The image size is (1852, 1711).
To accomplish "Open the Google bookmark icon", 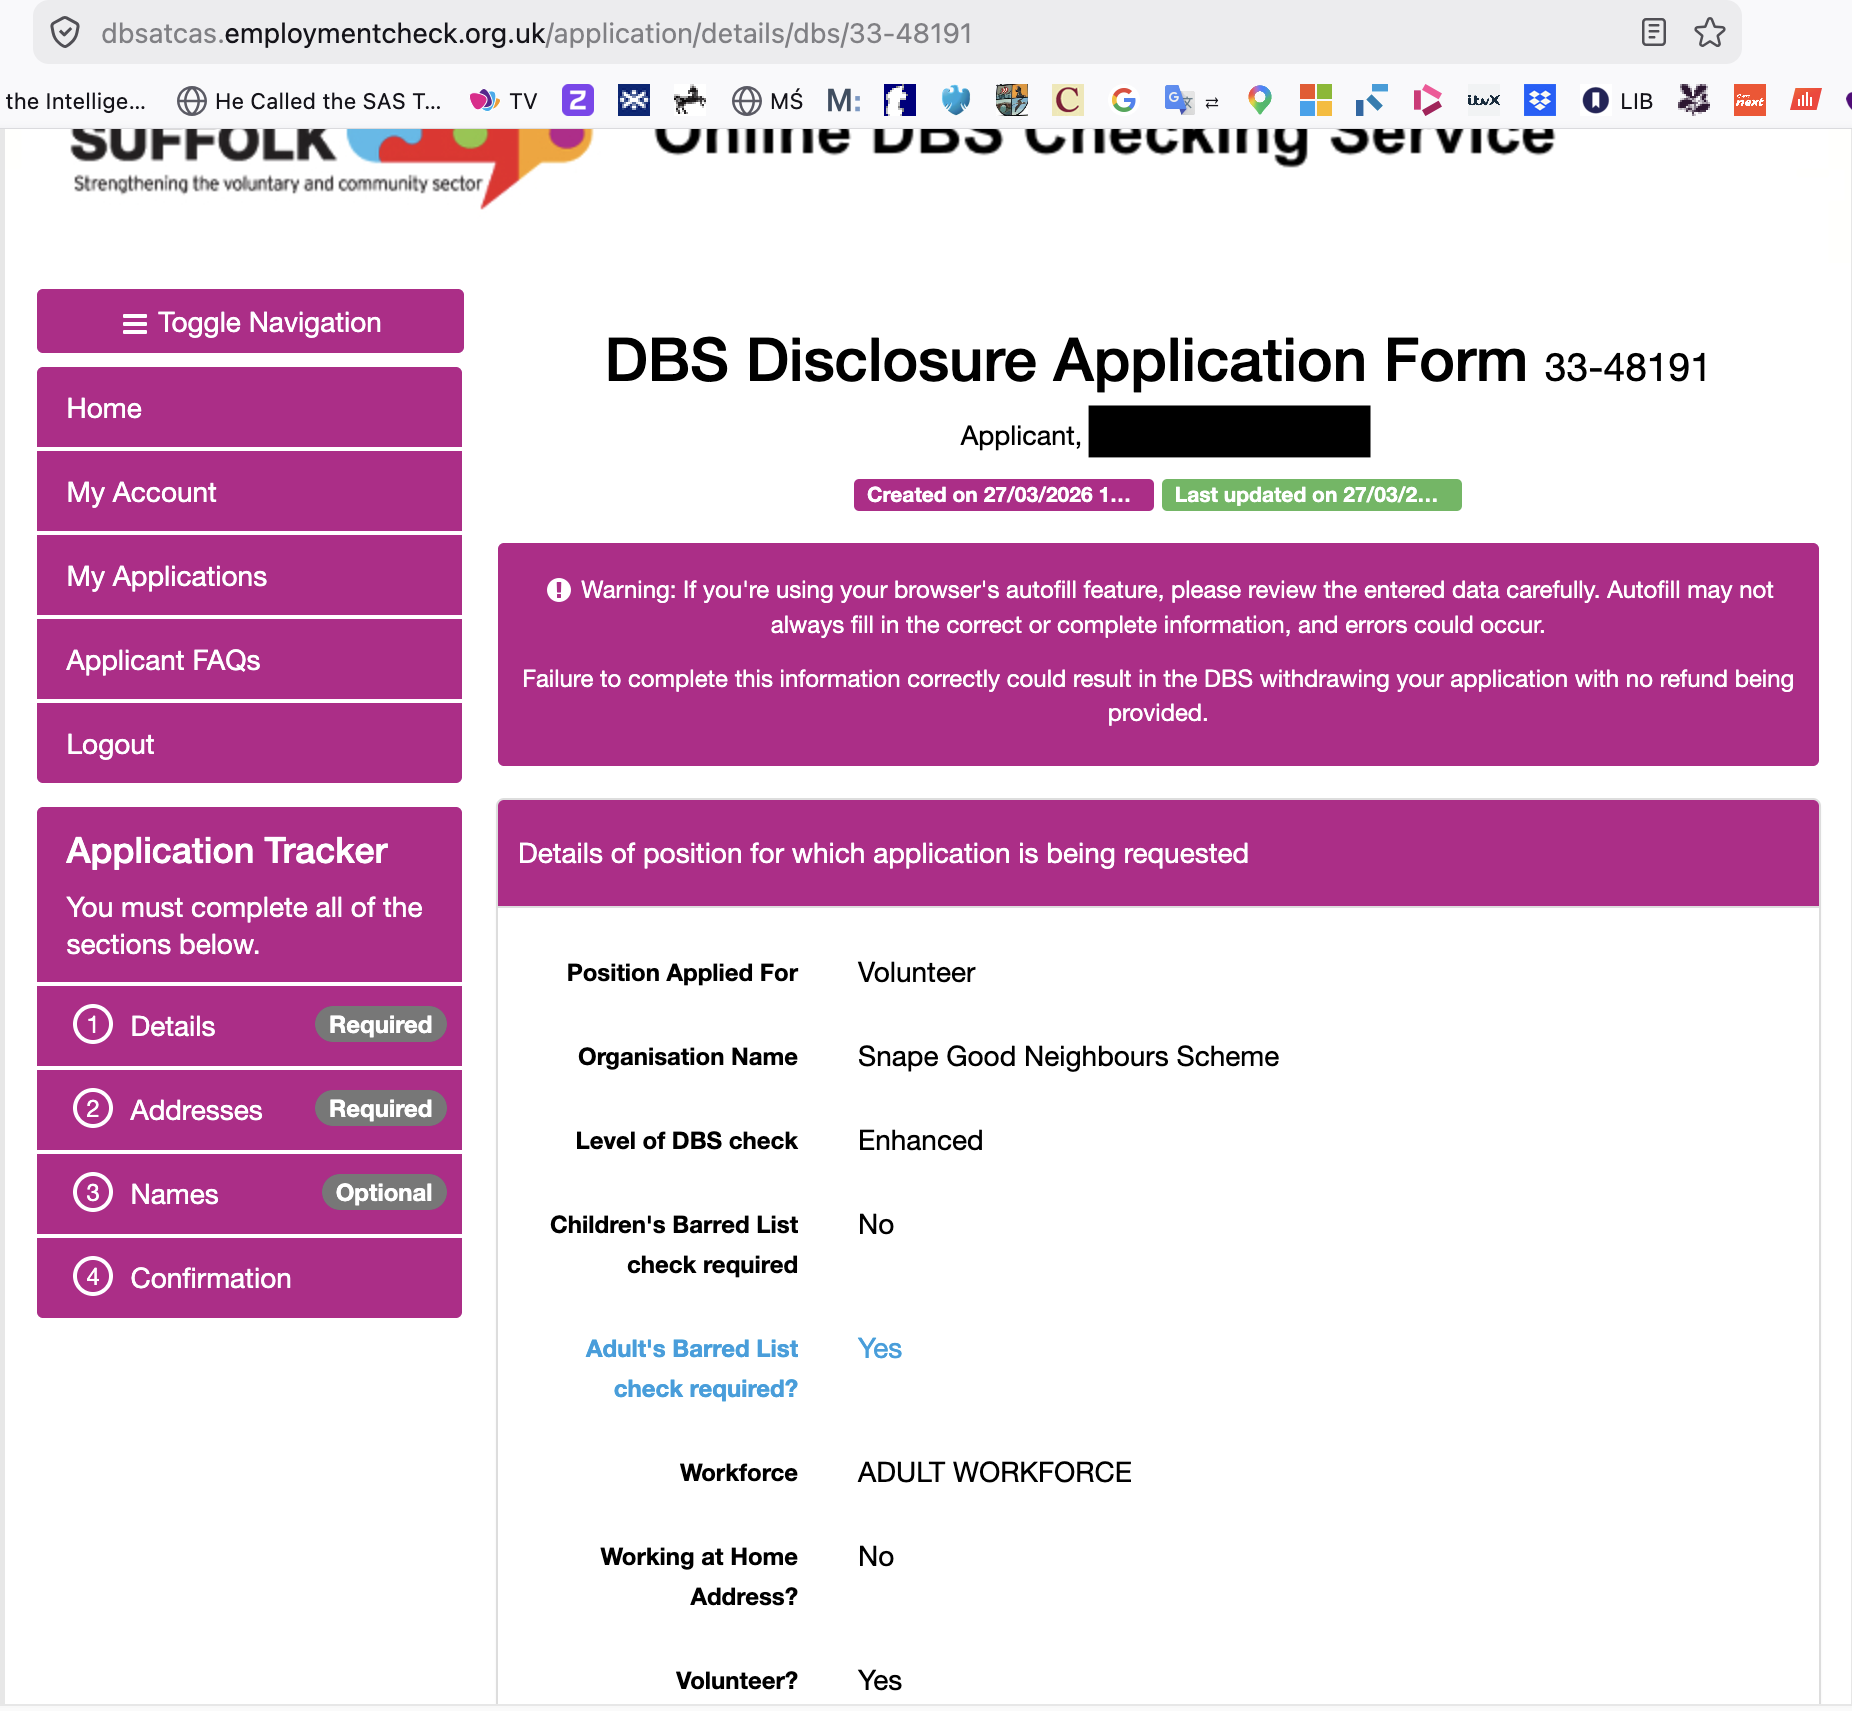I will pos(1123,100).
